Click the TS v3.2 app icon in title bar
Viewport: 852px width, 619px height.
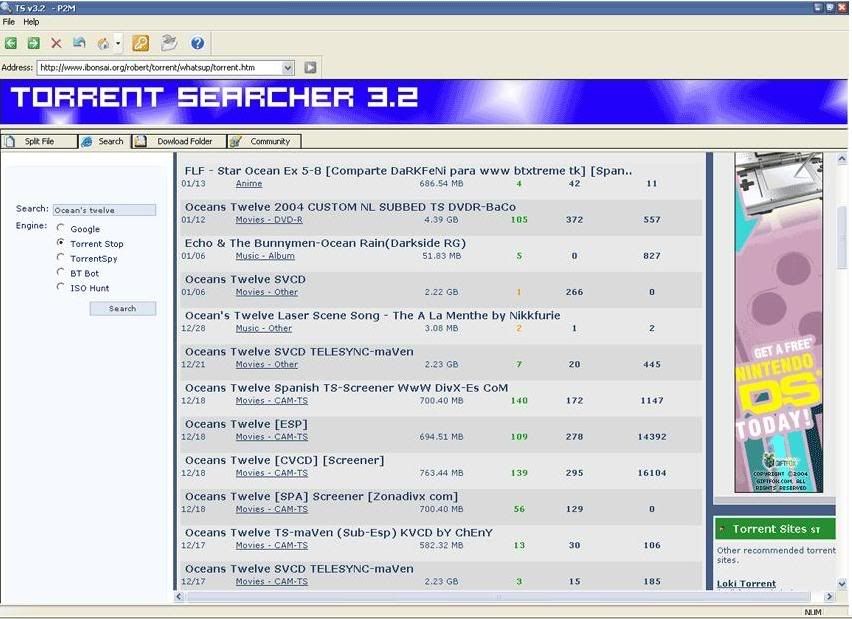tap(6, 8)
